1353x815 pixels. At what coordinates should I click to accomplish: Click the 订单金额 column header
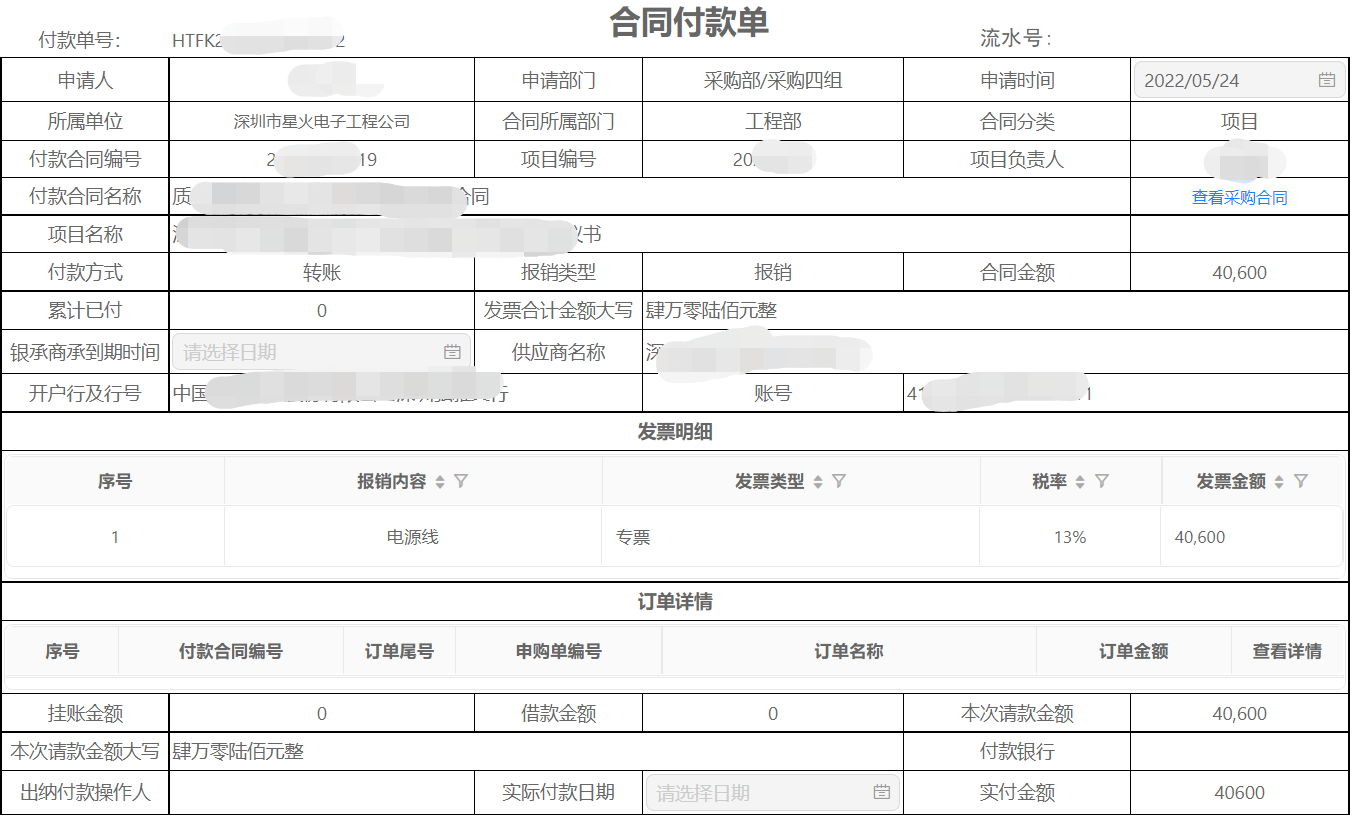[1133, 651]
